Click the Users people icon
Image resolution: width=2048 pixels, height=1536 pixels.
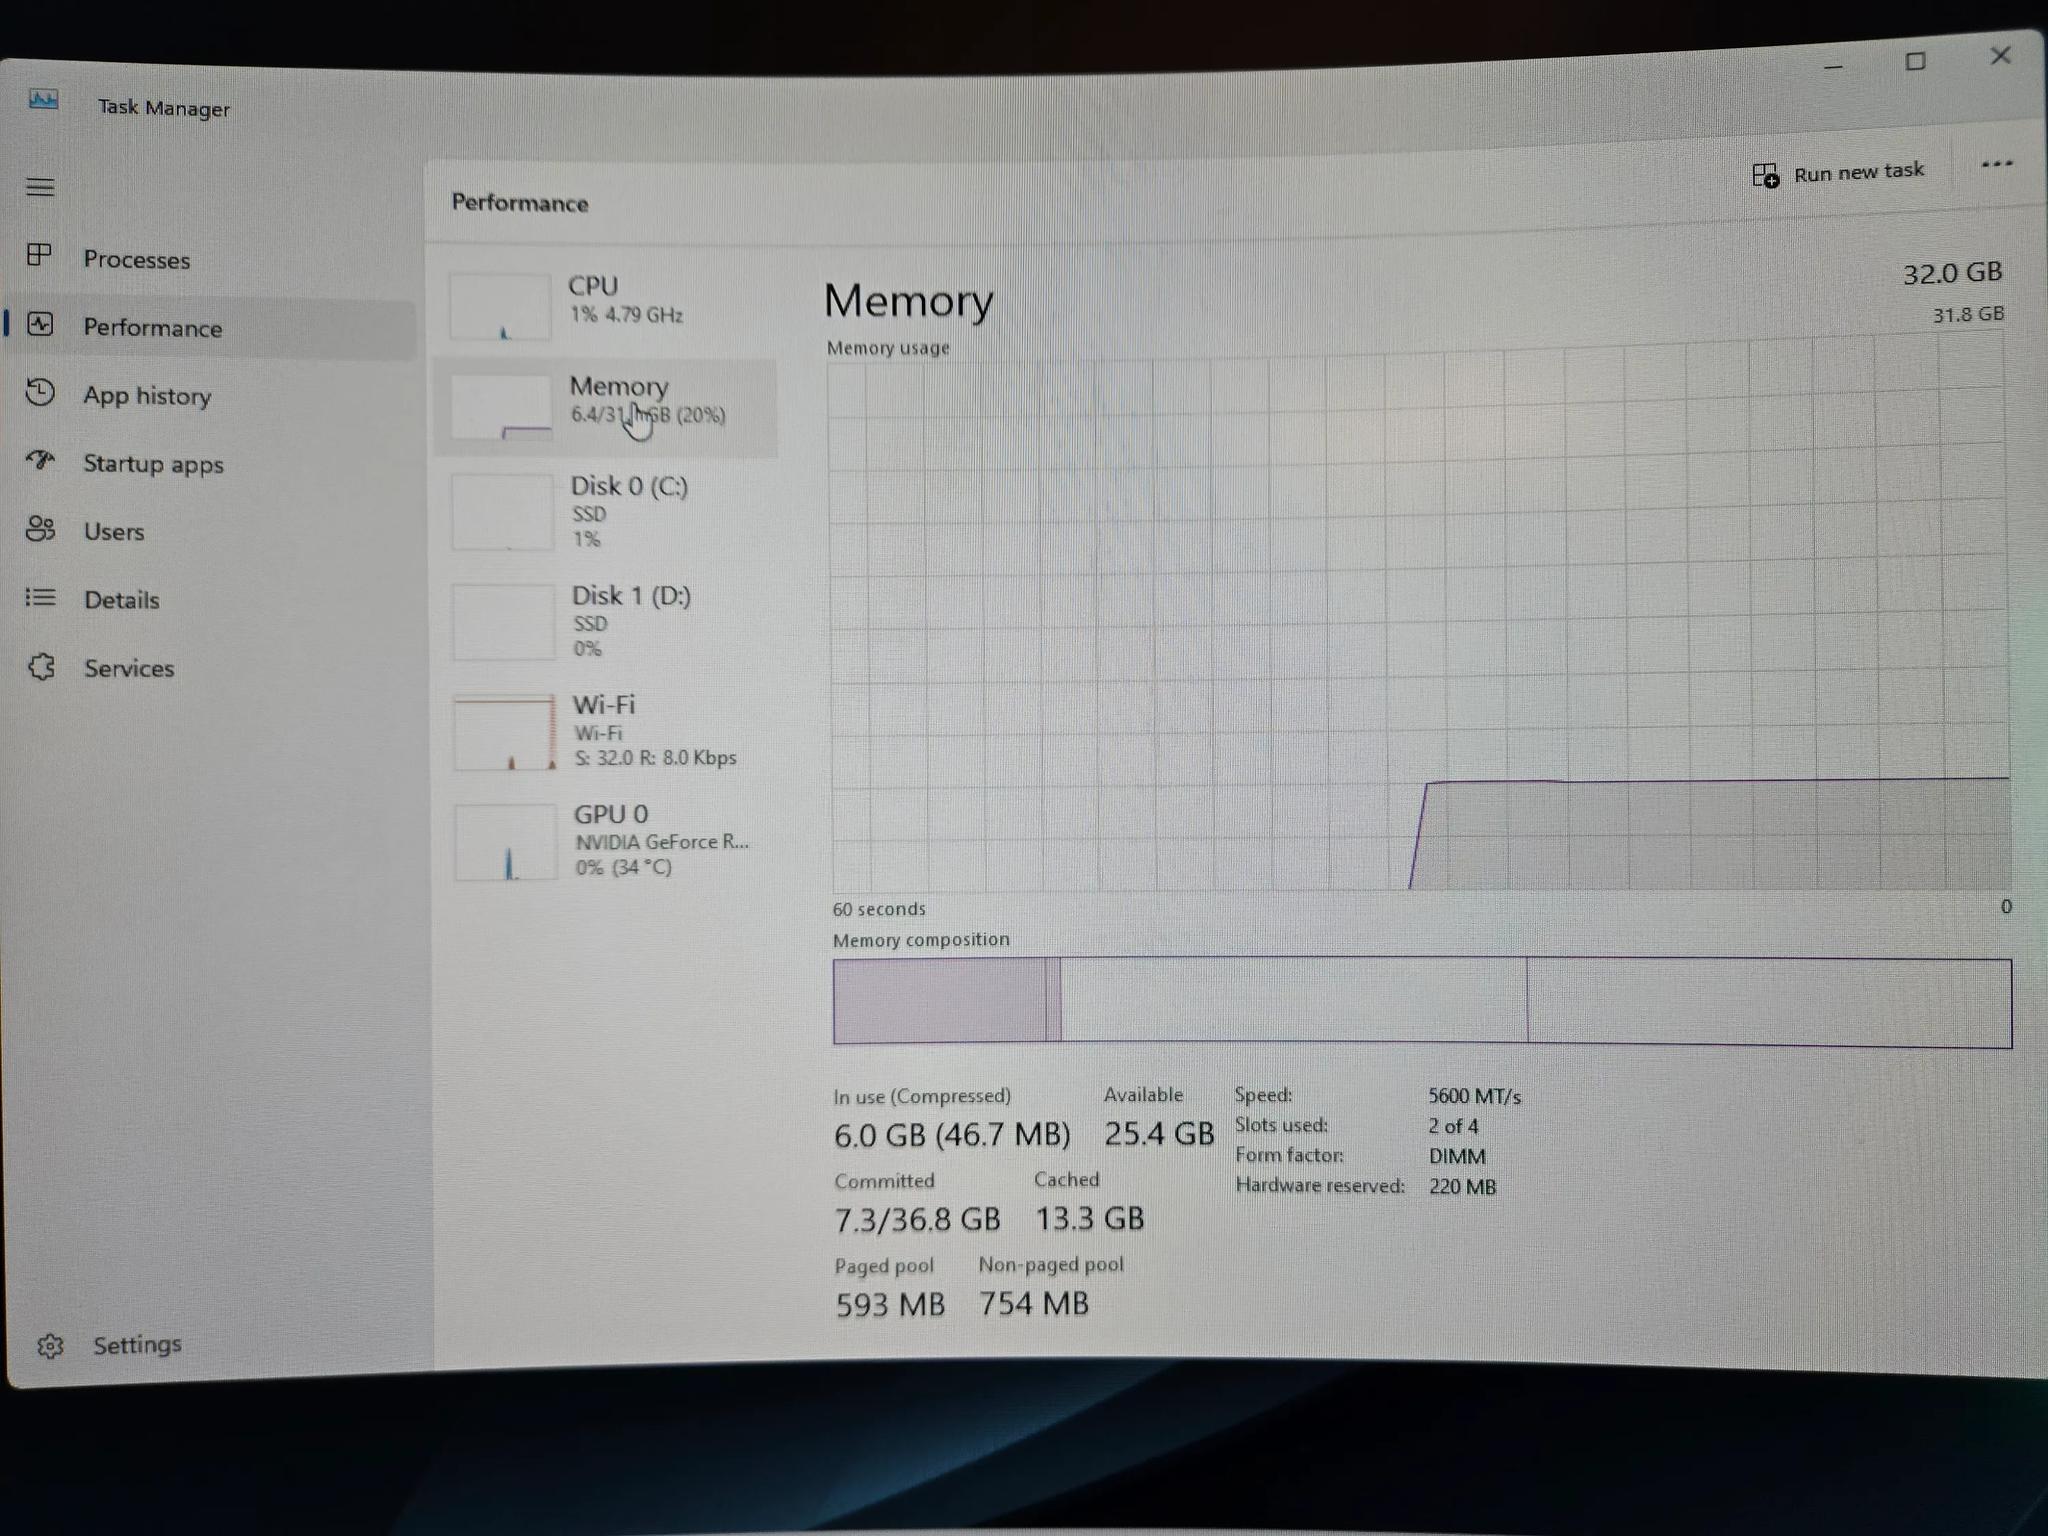(40, 529)
